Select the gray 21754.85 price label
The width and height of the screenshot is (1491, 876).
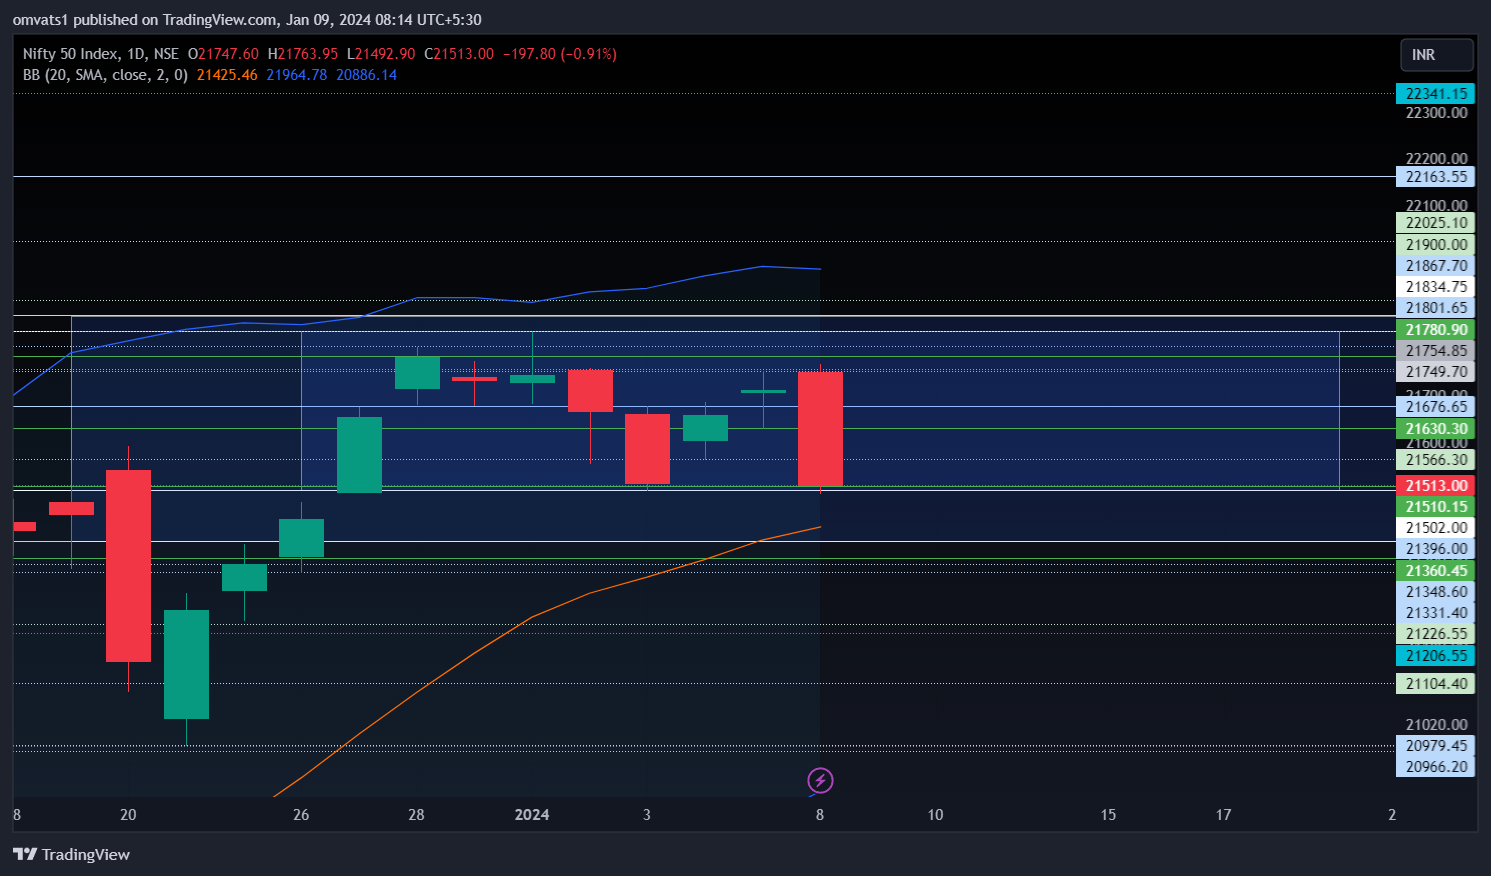[1435, 351]
